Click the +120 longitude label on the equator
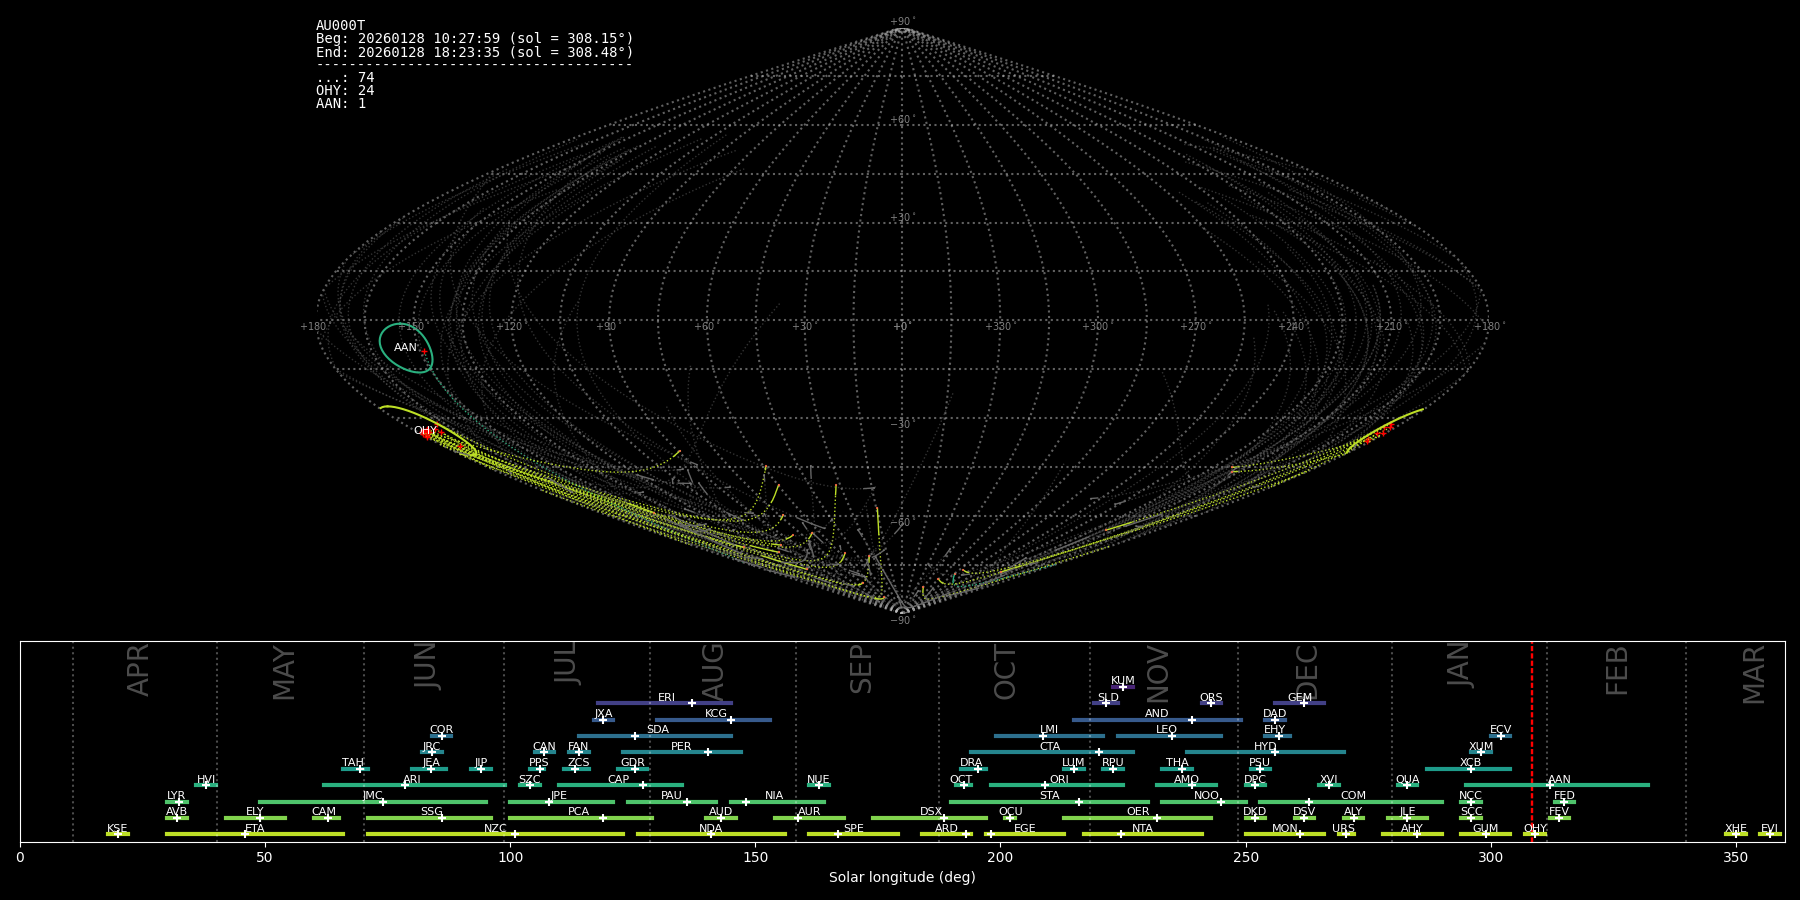 (x=510, y=327)
